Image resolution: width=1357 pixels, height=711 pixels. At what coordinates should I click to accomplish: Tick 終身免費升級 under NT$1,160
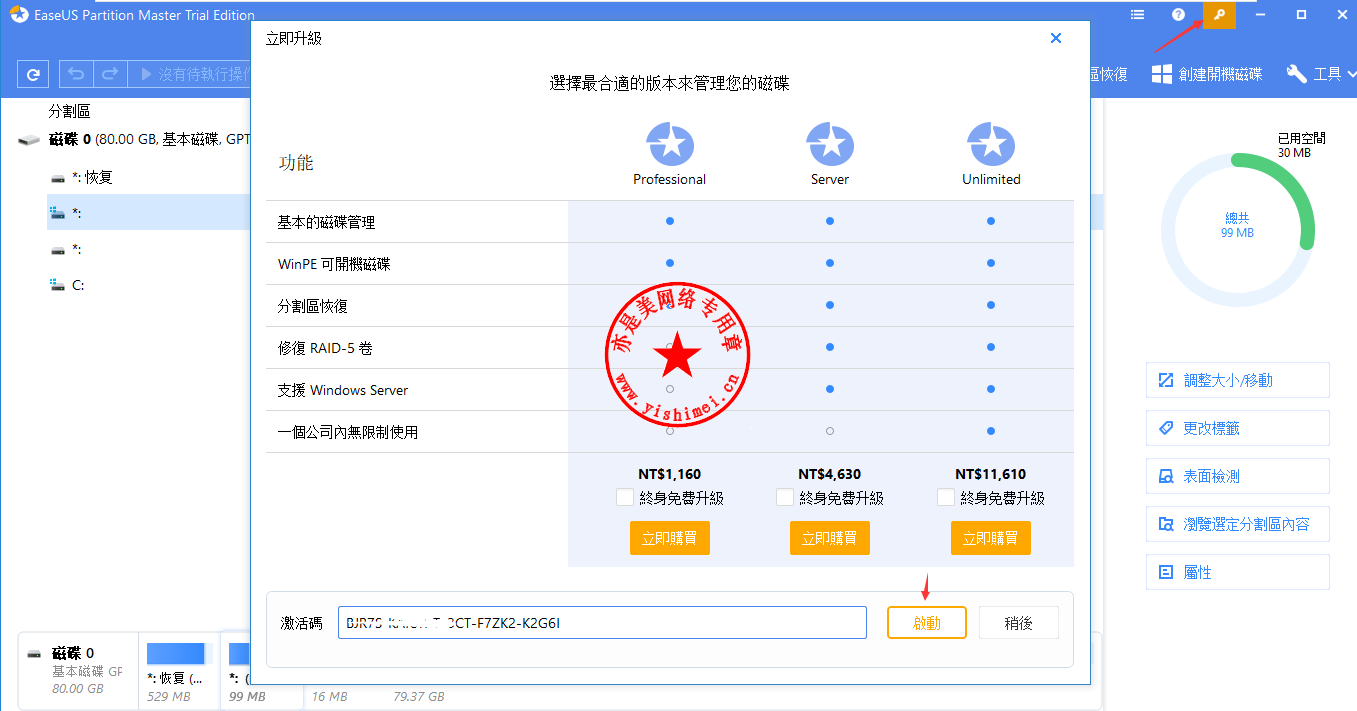[624, 497]
